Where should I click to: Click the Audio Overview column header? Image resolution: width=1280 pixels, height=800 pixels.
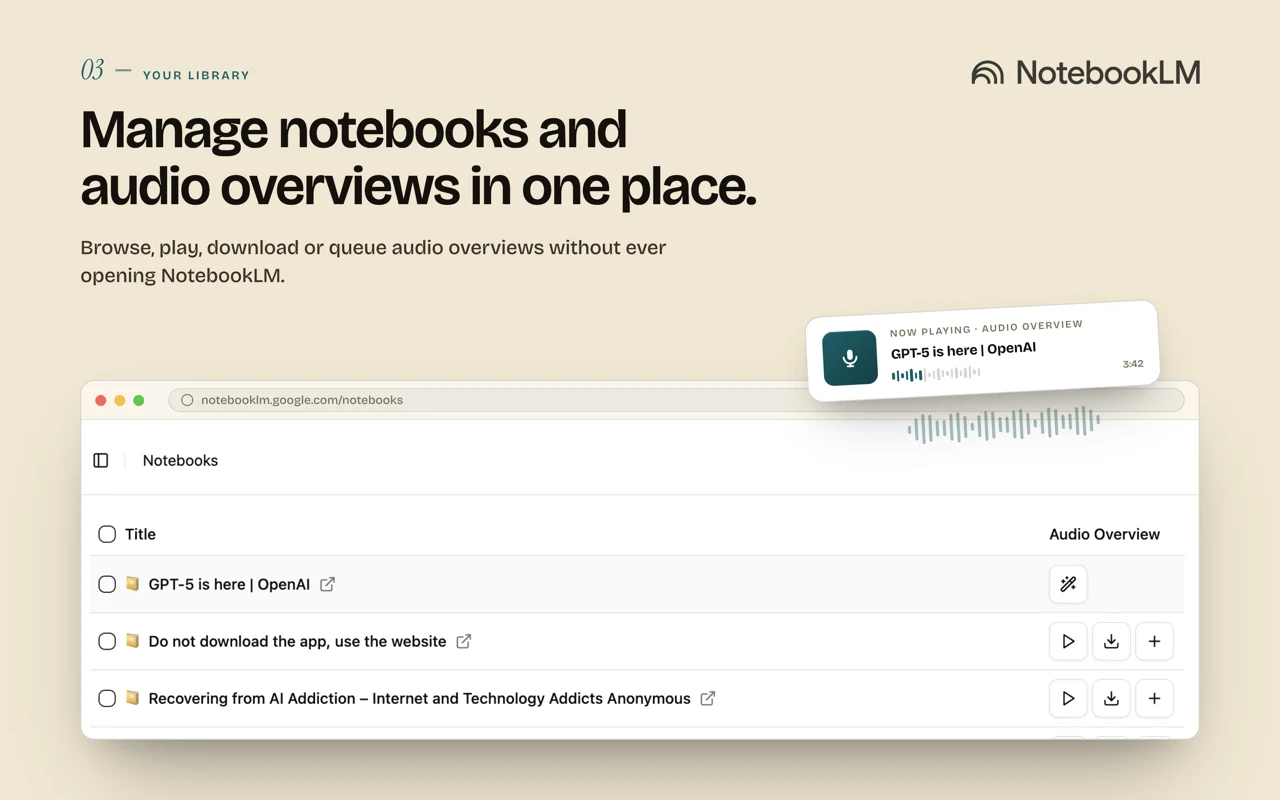tap(1105, 534)
